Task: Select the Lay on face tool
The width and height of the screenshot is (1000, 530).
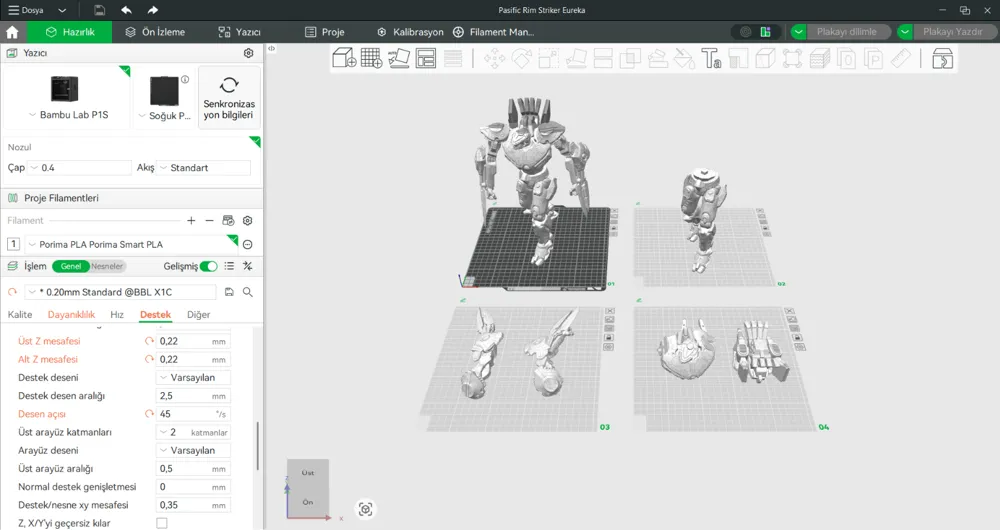Action: click(576, 59)
